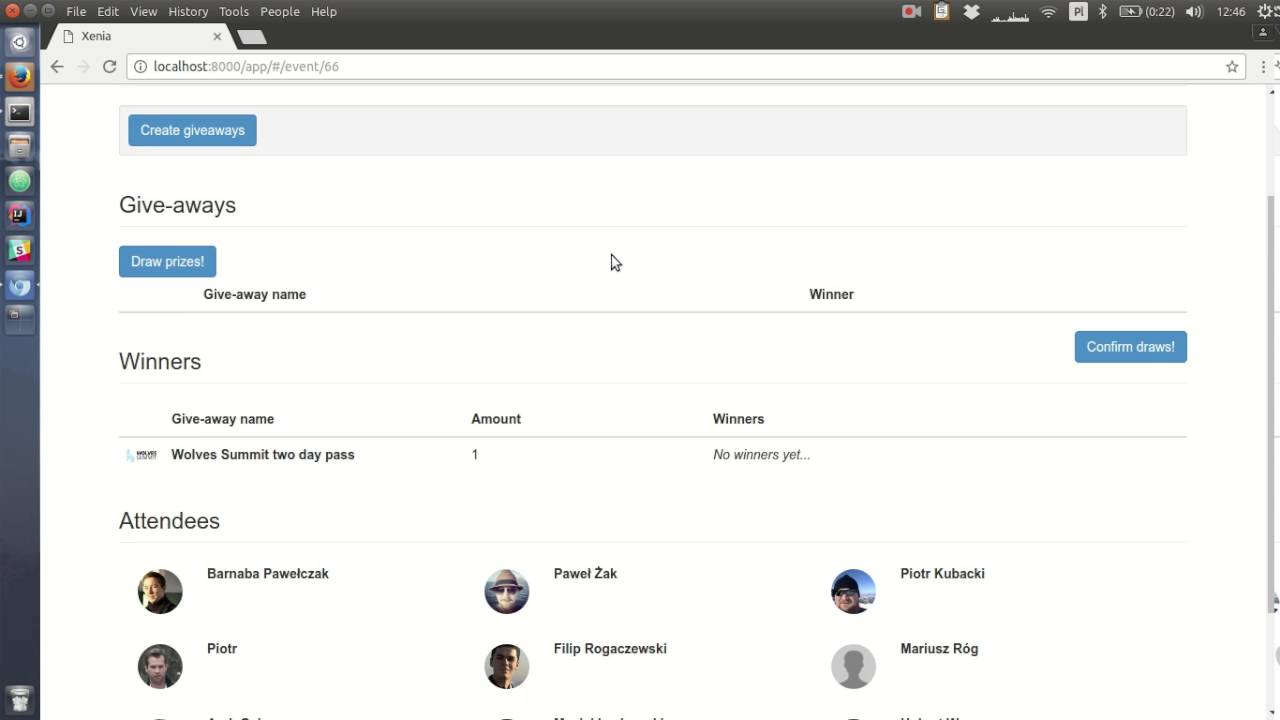
Task: Open the Help menu
Action: coord(324,12)
